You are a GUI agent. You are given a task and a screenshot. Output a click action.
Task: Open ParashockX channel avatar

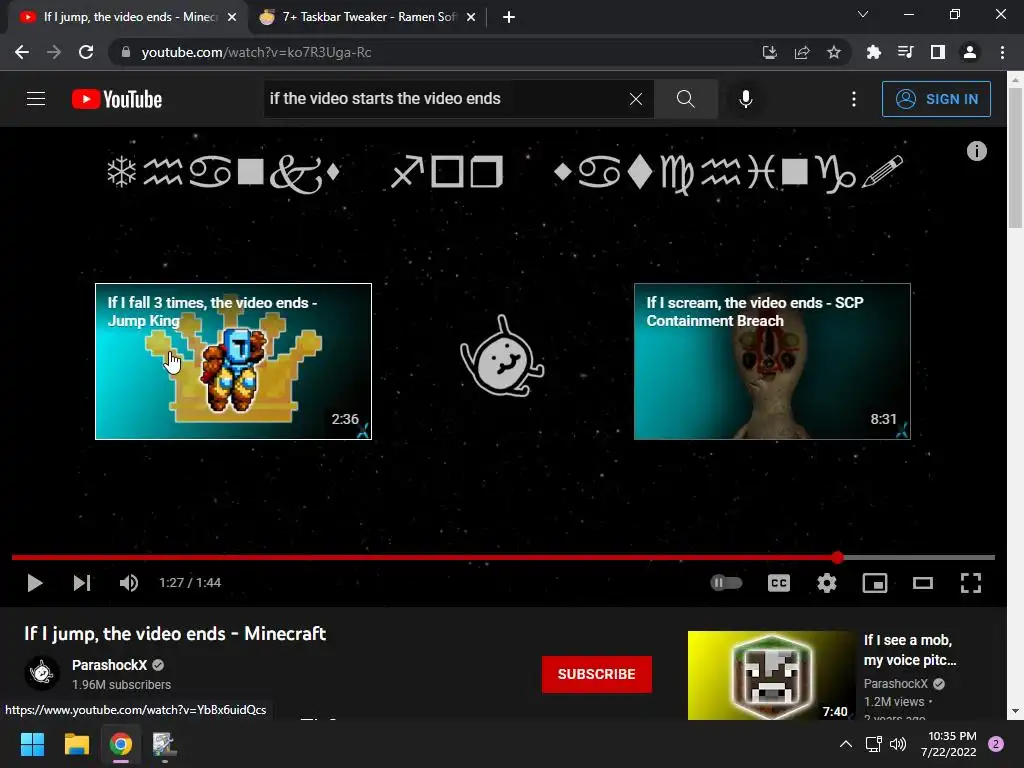tap(42, 673)
